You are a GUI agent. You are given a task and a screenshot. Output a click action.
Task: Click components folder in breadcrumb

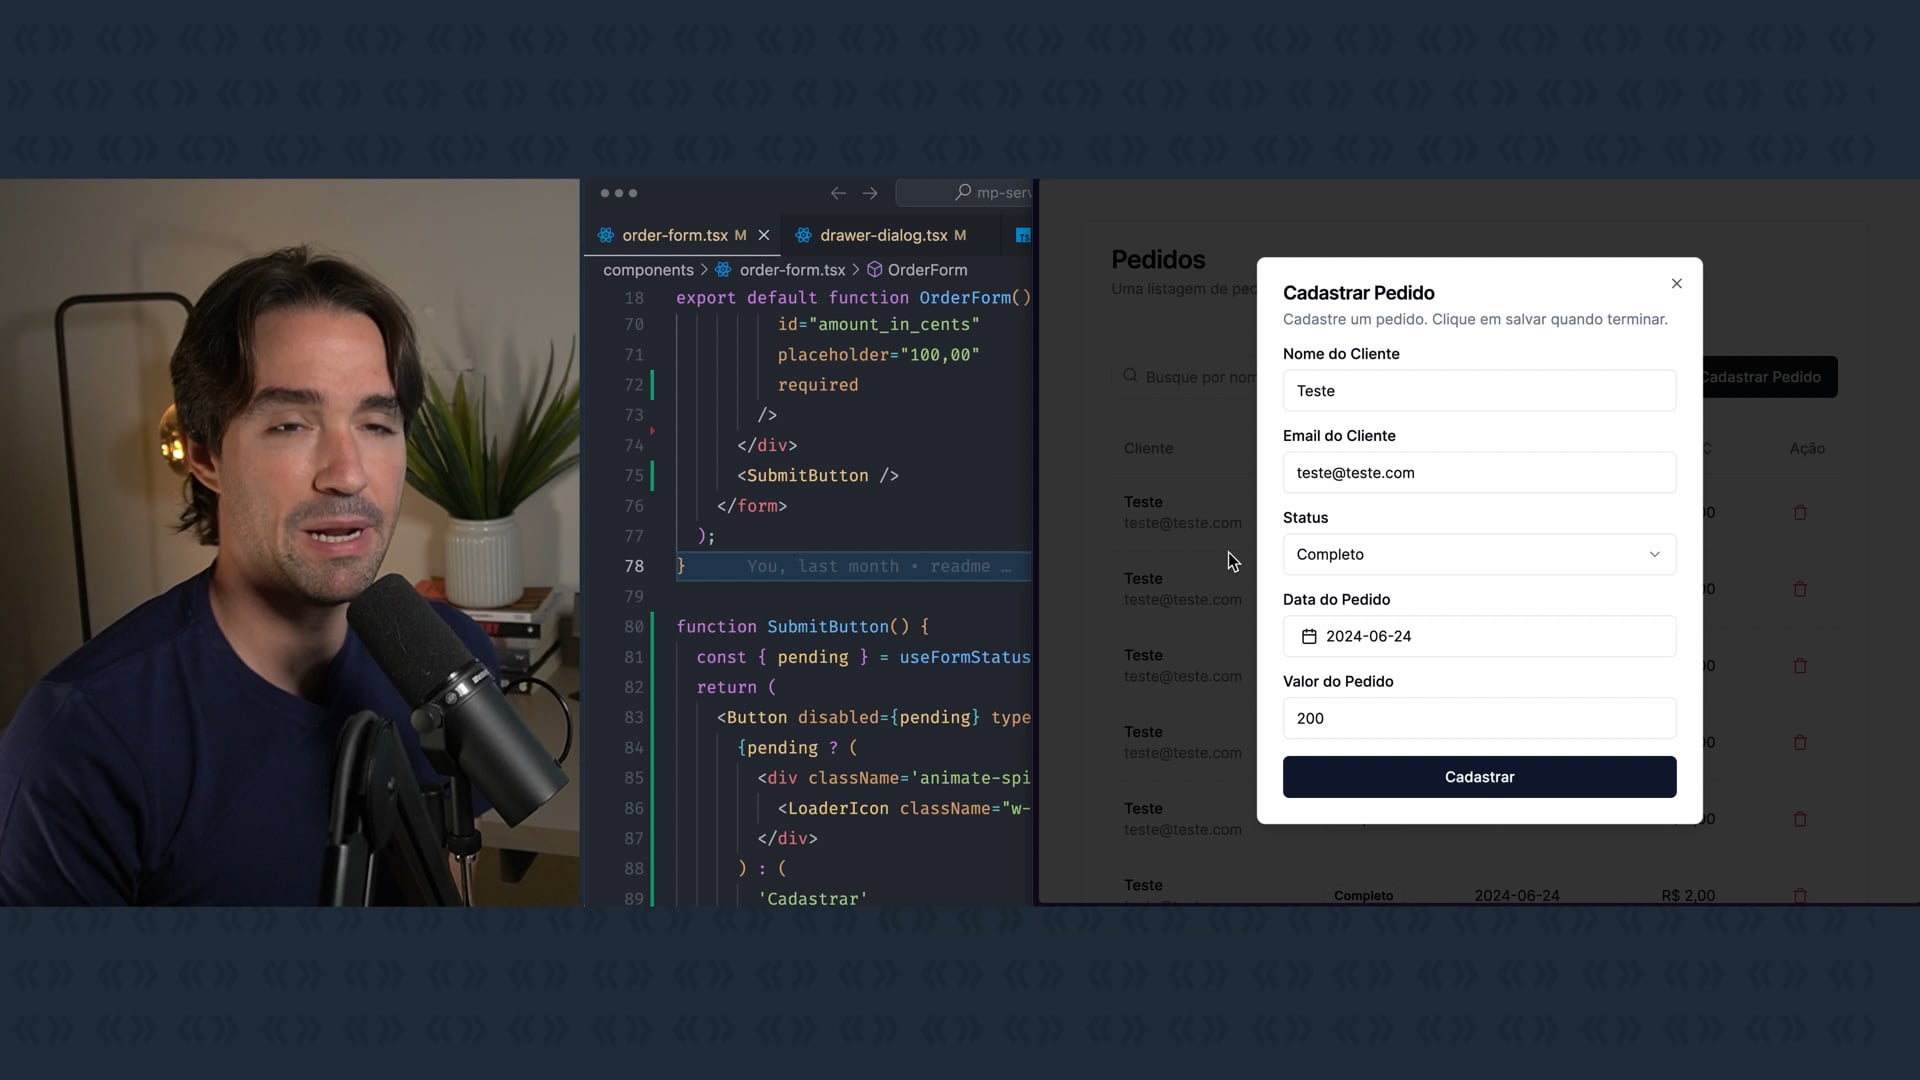648,270
